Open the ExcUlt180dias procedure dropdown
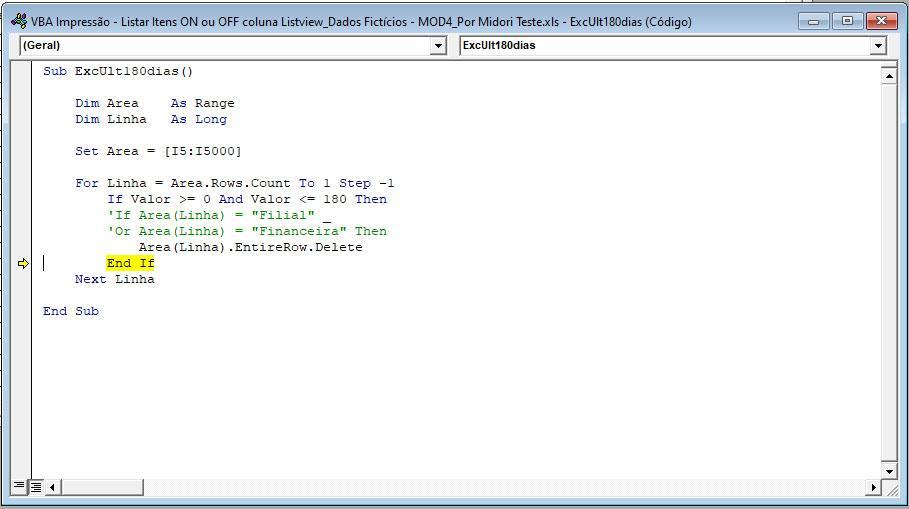Image resolution: width=909 pixels, height=509 pixels. tap(878, 46)
